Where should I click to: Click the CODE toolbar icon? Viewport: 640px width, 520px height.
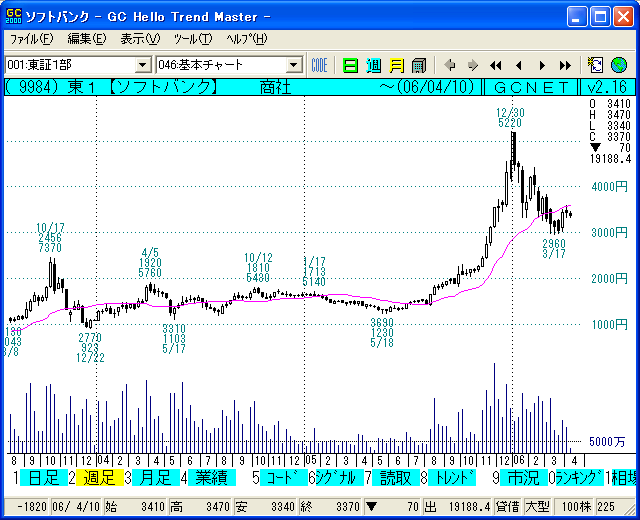[x=319, y=65]
